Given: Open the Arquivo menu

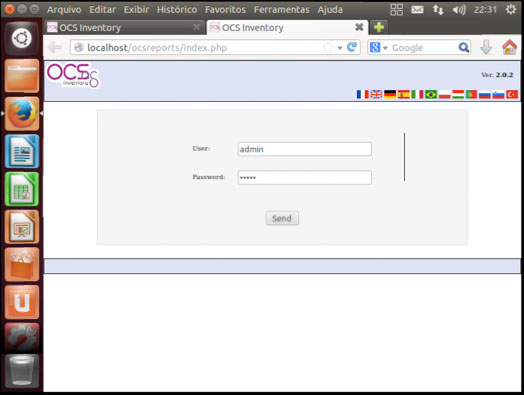Looking at the screenshot, I should [x=64, y=10].
